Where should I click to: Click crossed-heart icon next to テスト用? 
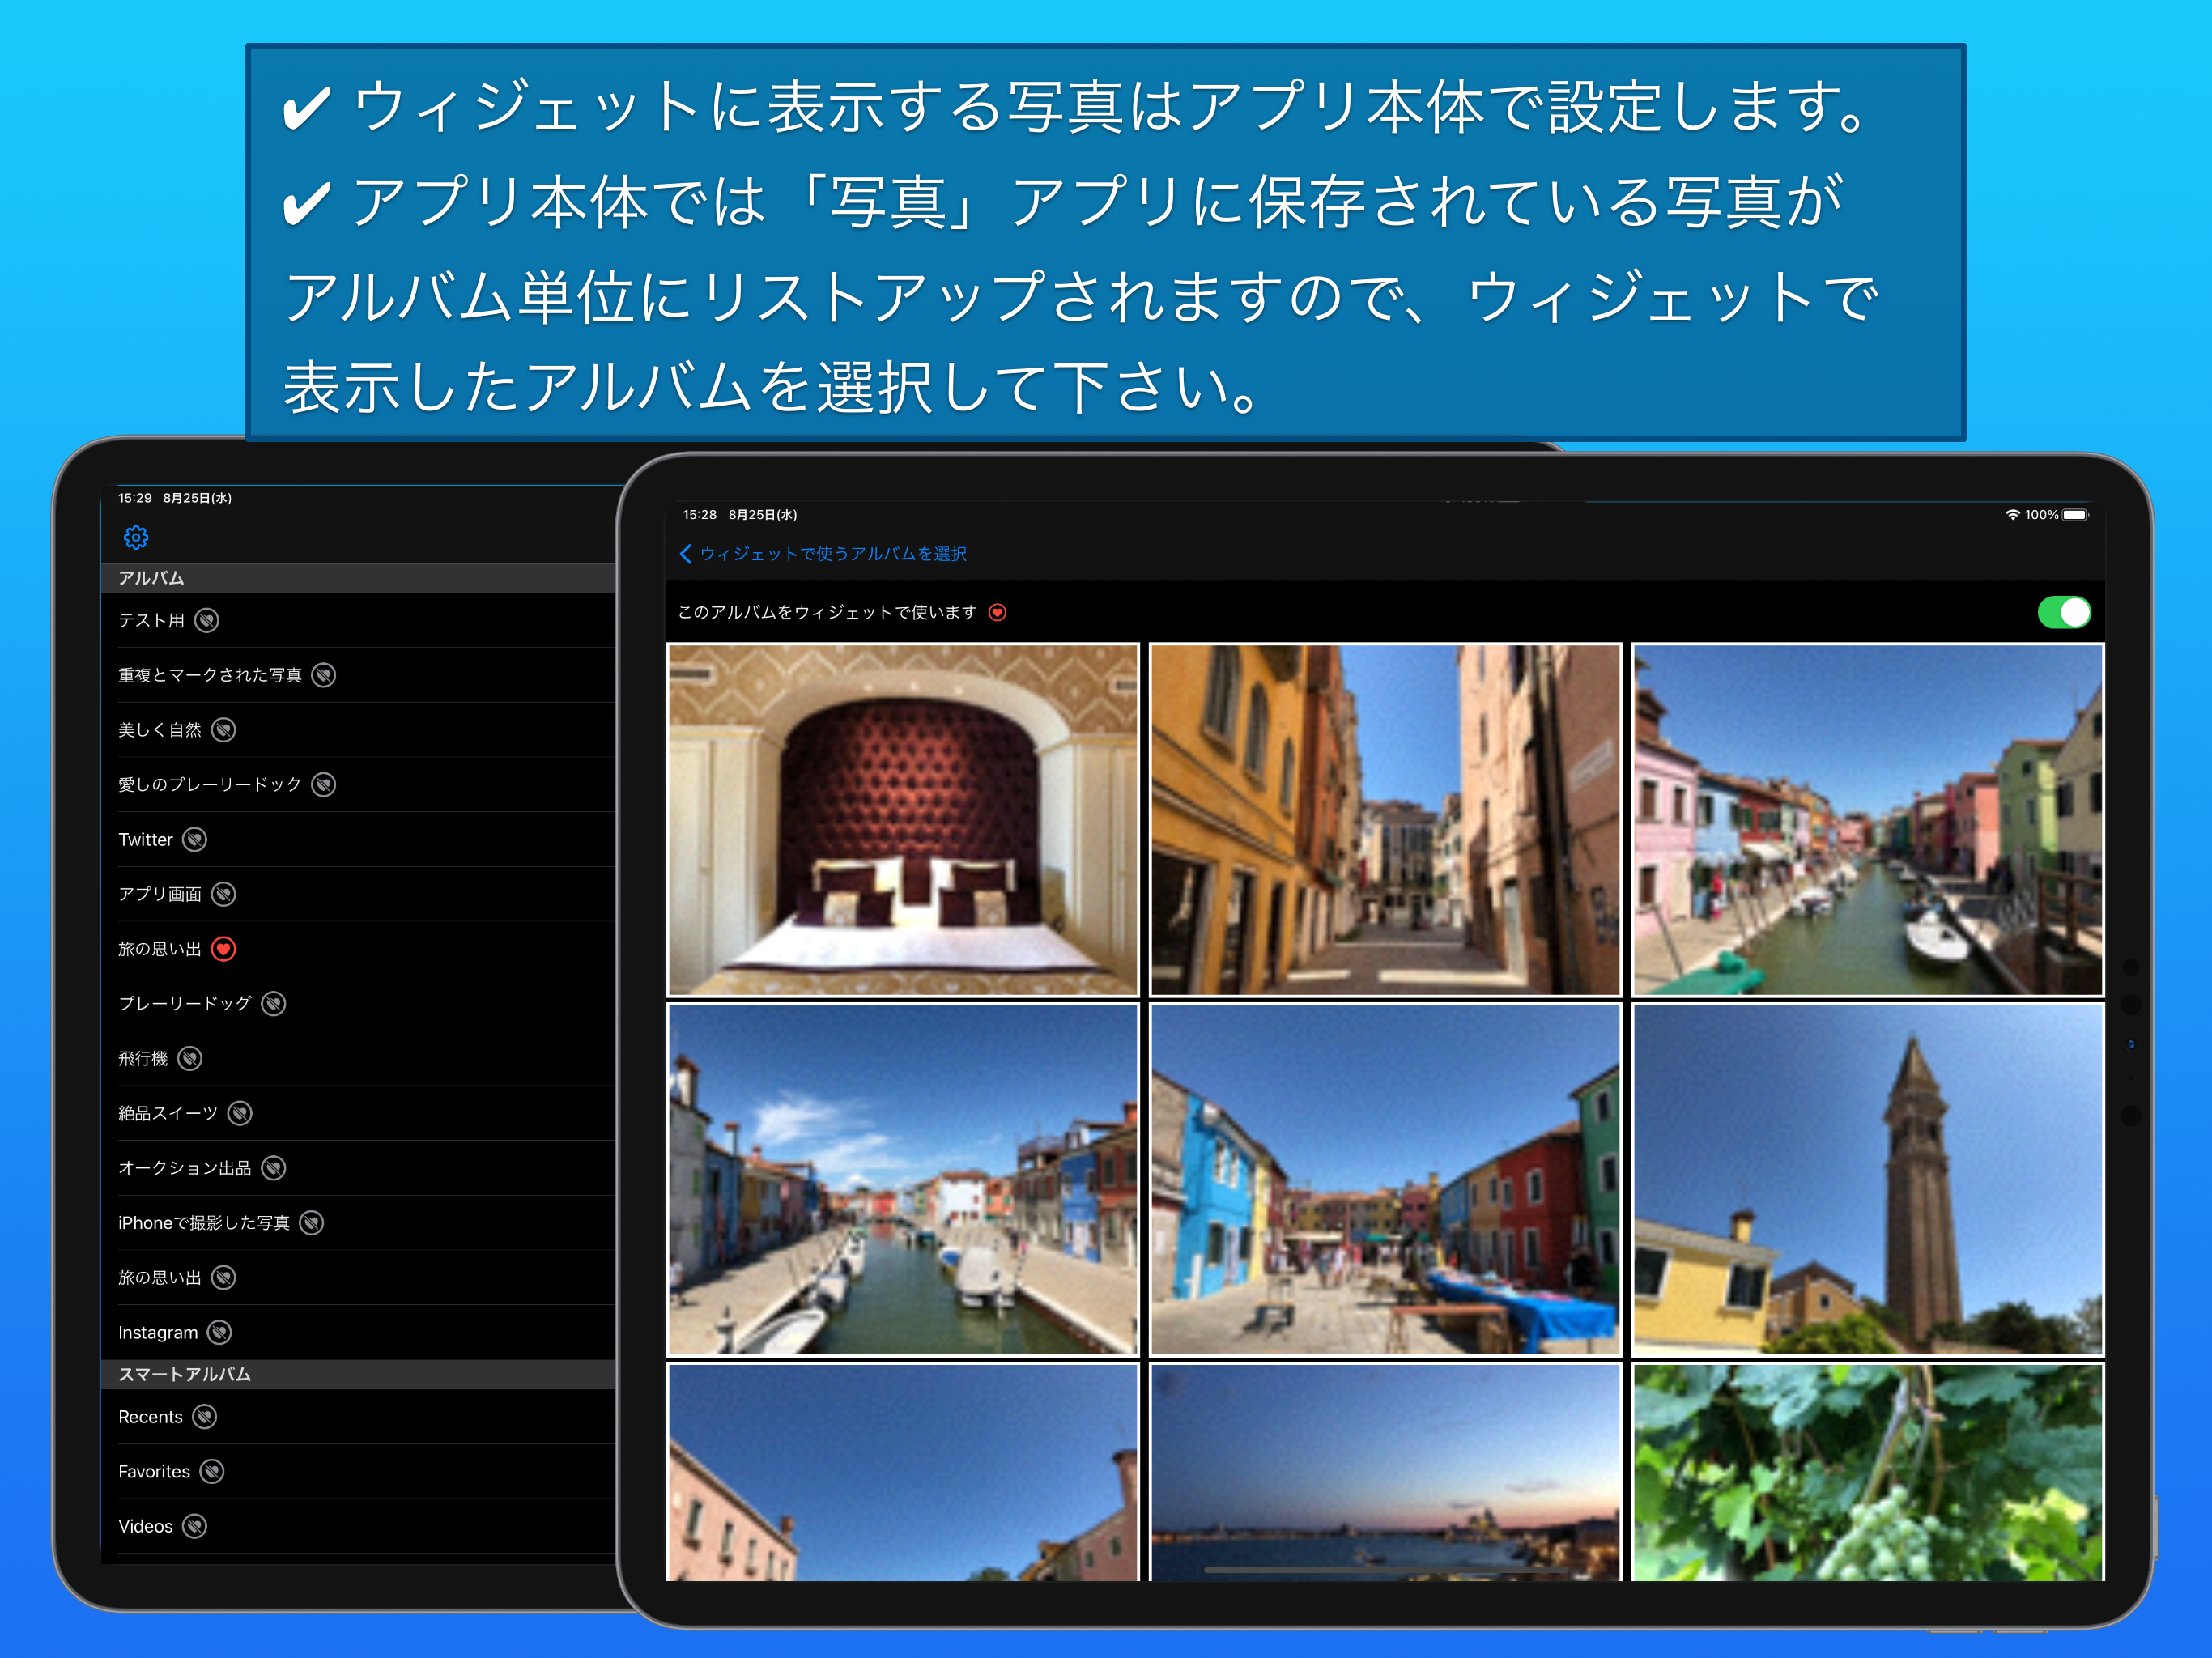click(207, 621)
